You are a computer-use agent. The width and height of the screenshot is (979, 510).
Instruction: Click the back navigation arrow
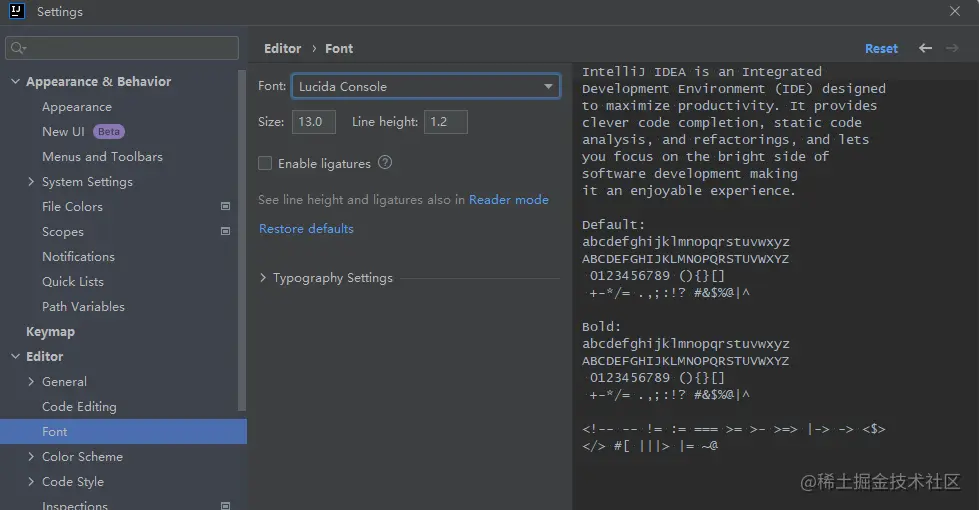coord(925,48)
